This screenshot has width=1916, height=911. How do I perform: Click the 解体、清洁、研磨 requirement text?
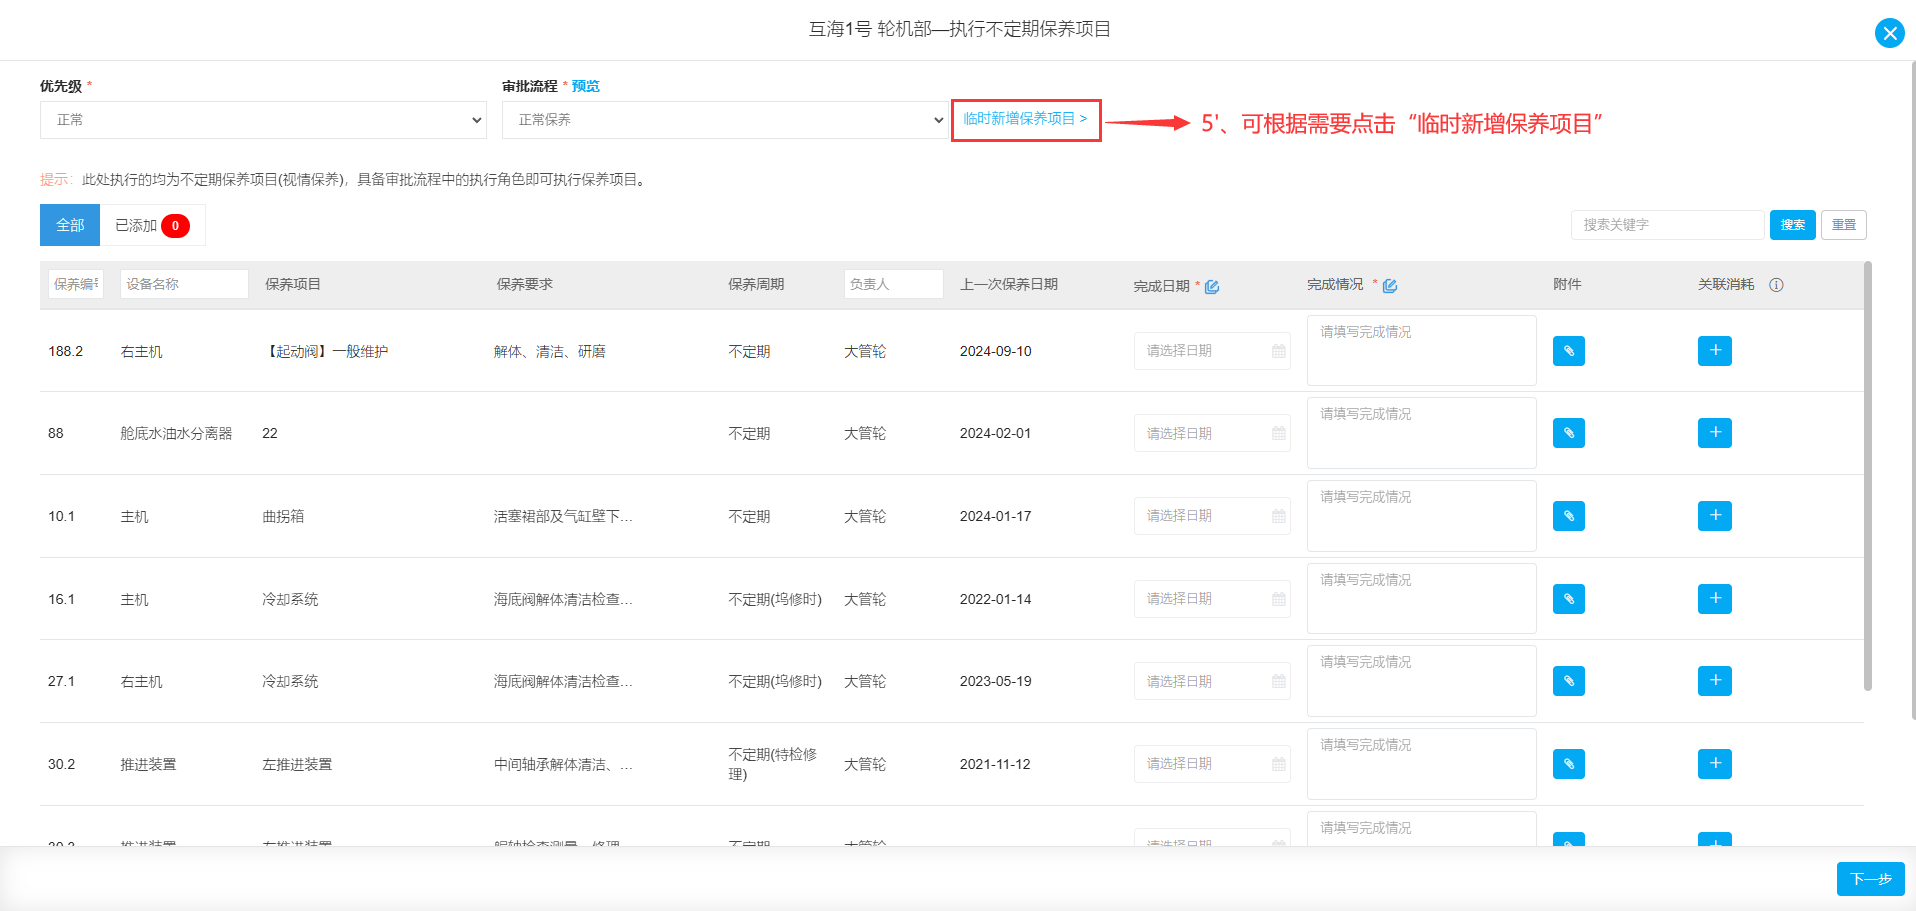[x=549, y=351]
